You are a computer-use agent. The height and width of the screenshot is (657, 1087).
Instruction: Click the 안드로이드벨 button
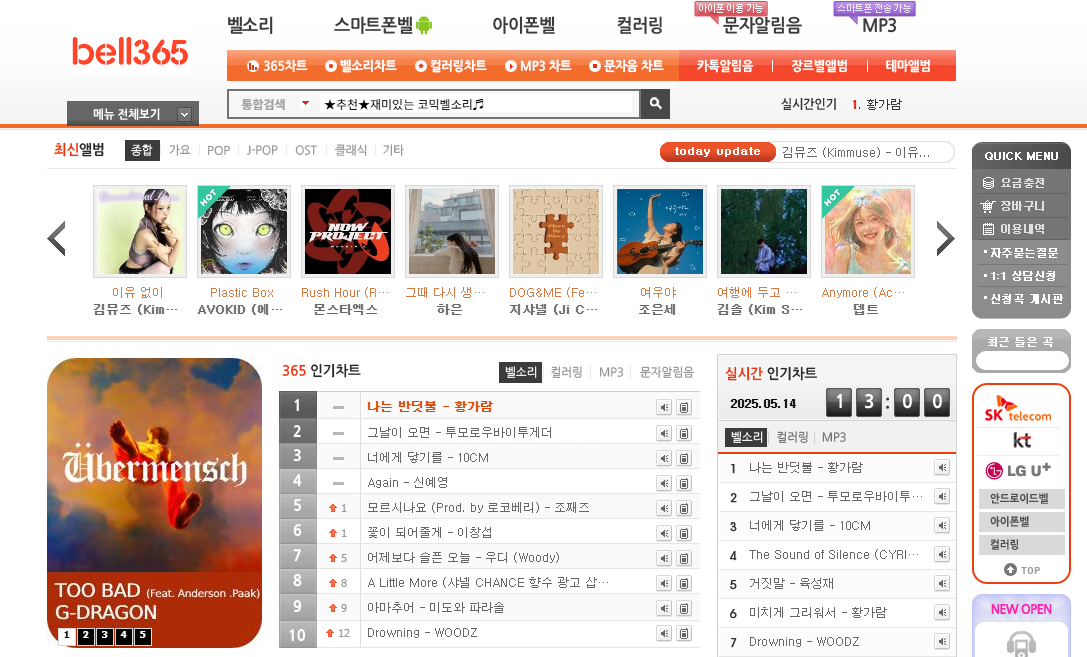click(1022, 498)
